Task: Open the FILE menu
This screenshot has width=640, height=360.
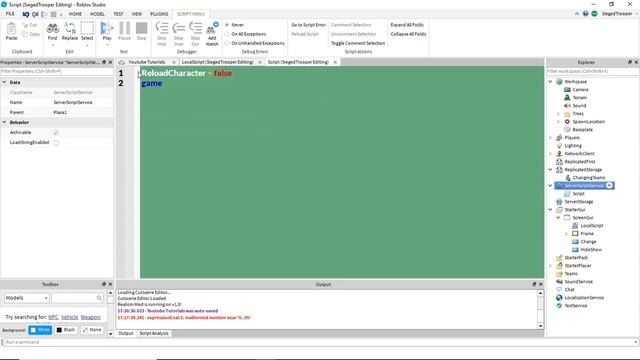Action: coord(10,14)
